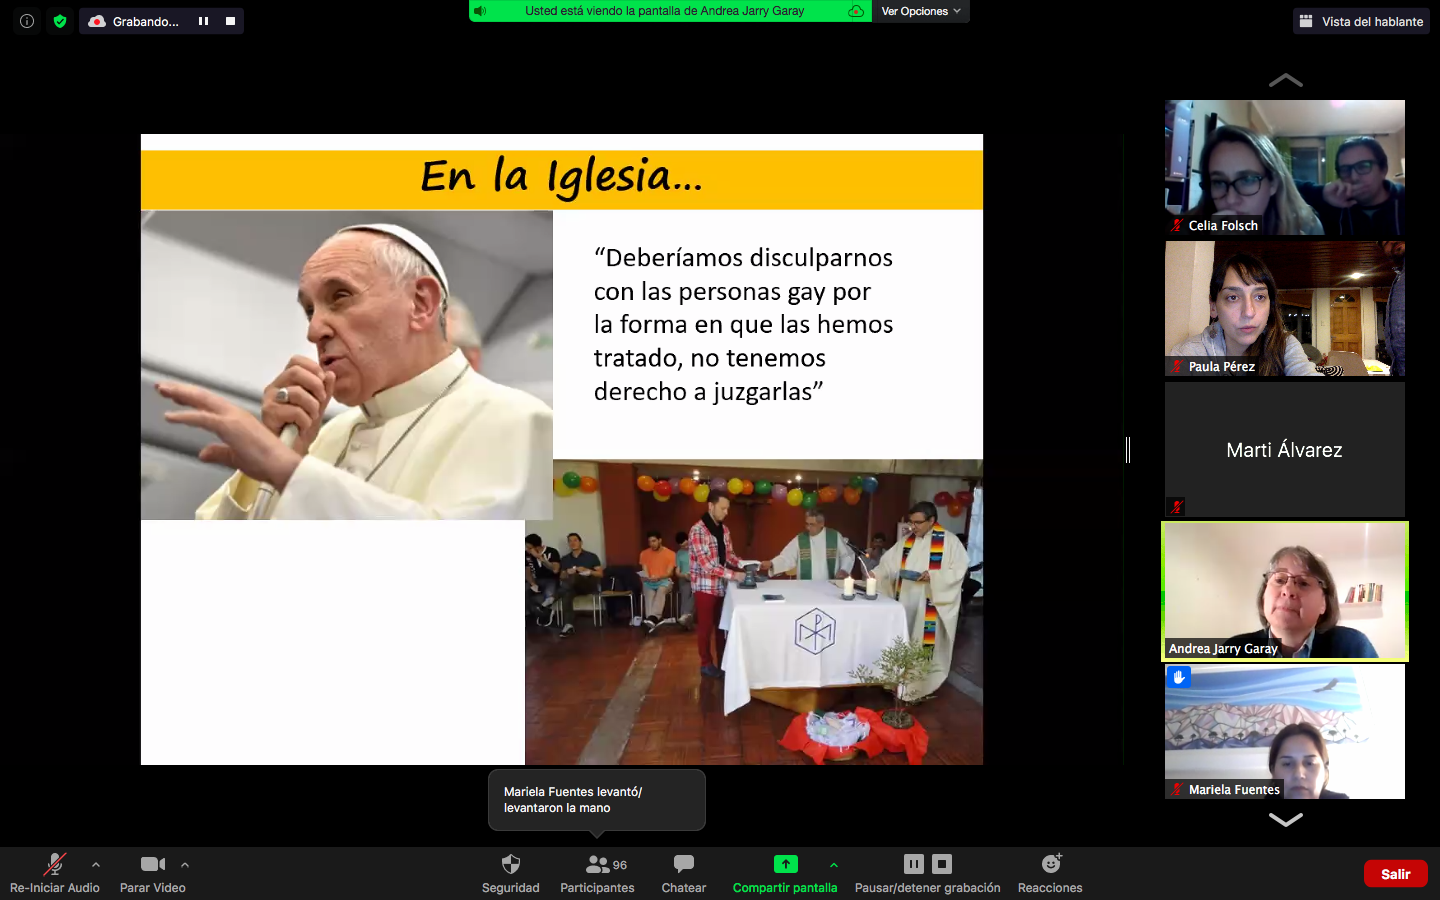Toggle camera off with Parar Video
Screen dimensions: 1440x900
[152, 864]
